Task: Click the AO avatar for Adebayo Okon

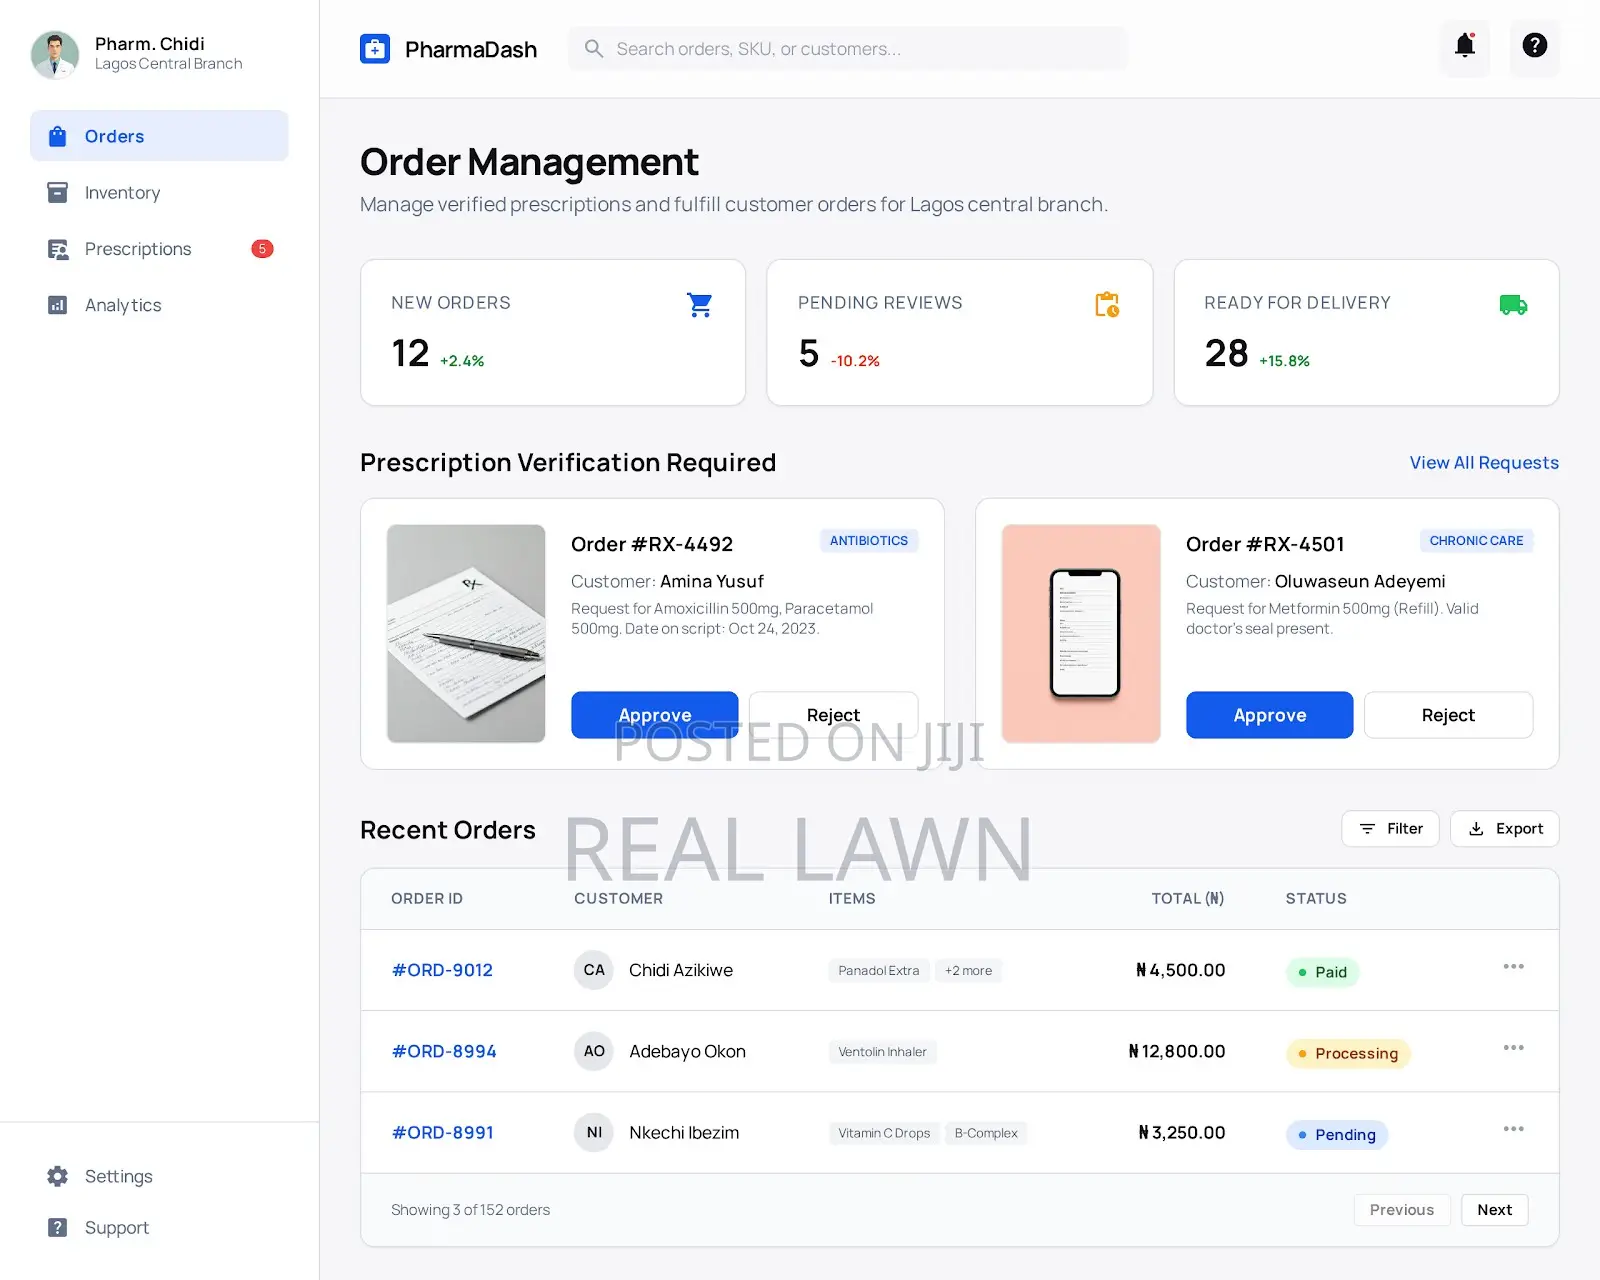Action: pyautogui.click(x=594, y=1051)
